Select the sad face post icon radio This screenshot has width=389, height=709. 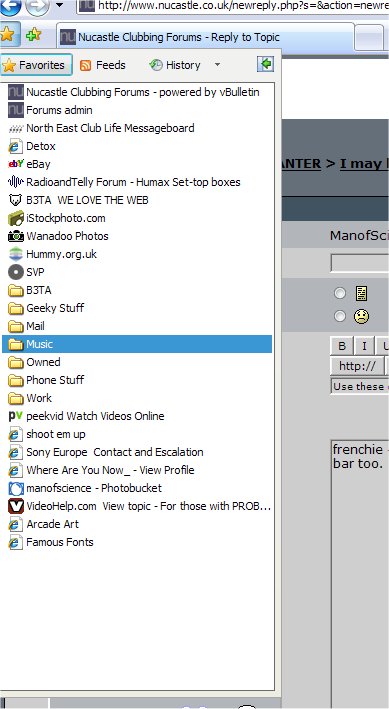click(x=340, y=316)
